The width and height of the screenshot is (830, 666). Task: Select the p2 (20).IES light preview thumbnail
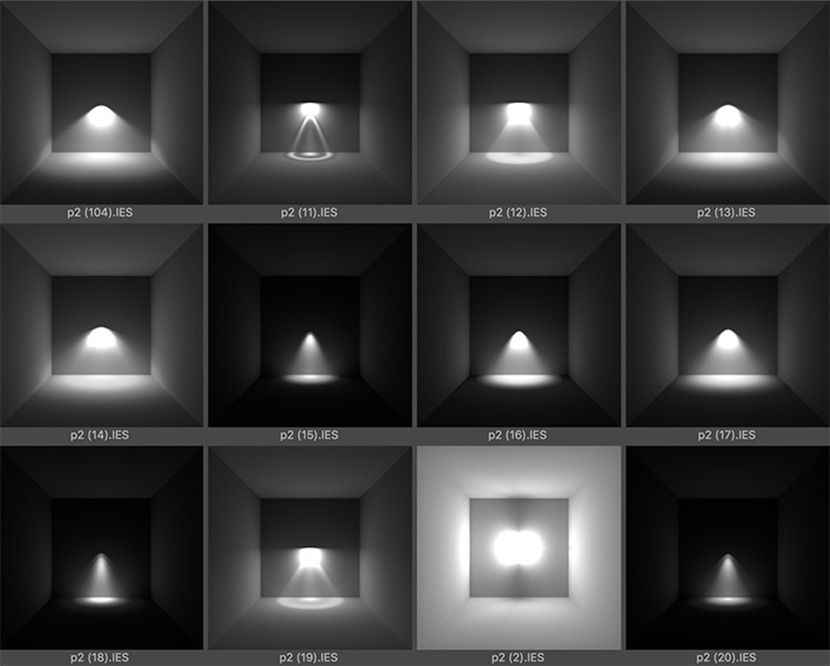(x=728, y=547)
